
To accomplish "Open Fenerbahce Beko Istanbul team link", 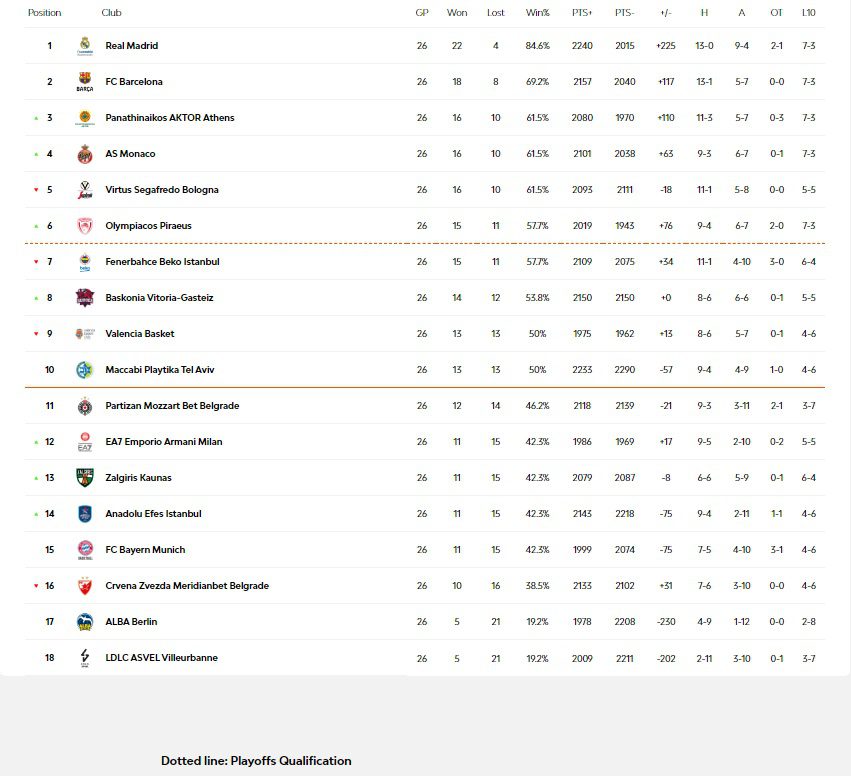I will [162, 262].
